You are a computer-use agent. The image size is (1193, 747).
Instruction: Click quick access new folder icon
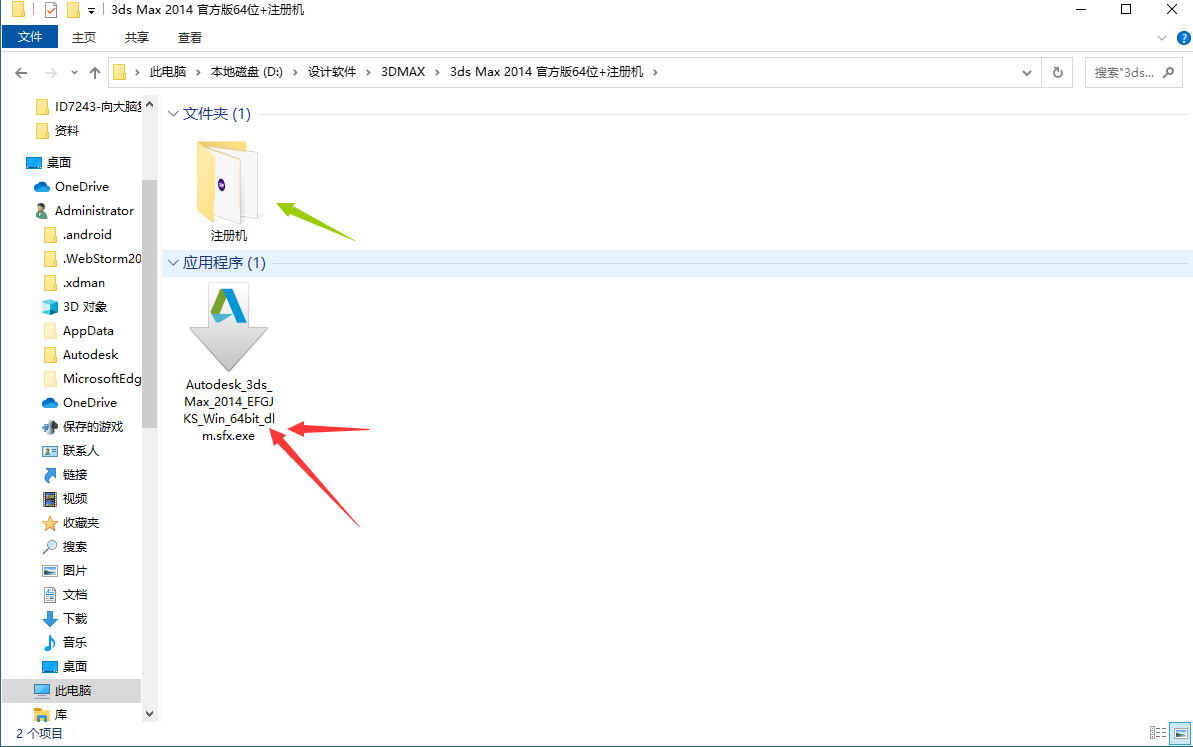73,10
